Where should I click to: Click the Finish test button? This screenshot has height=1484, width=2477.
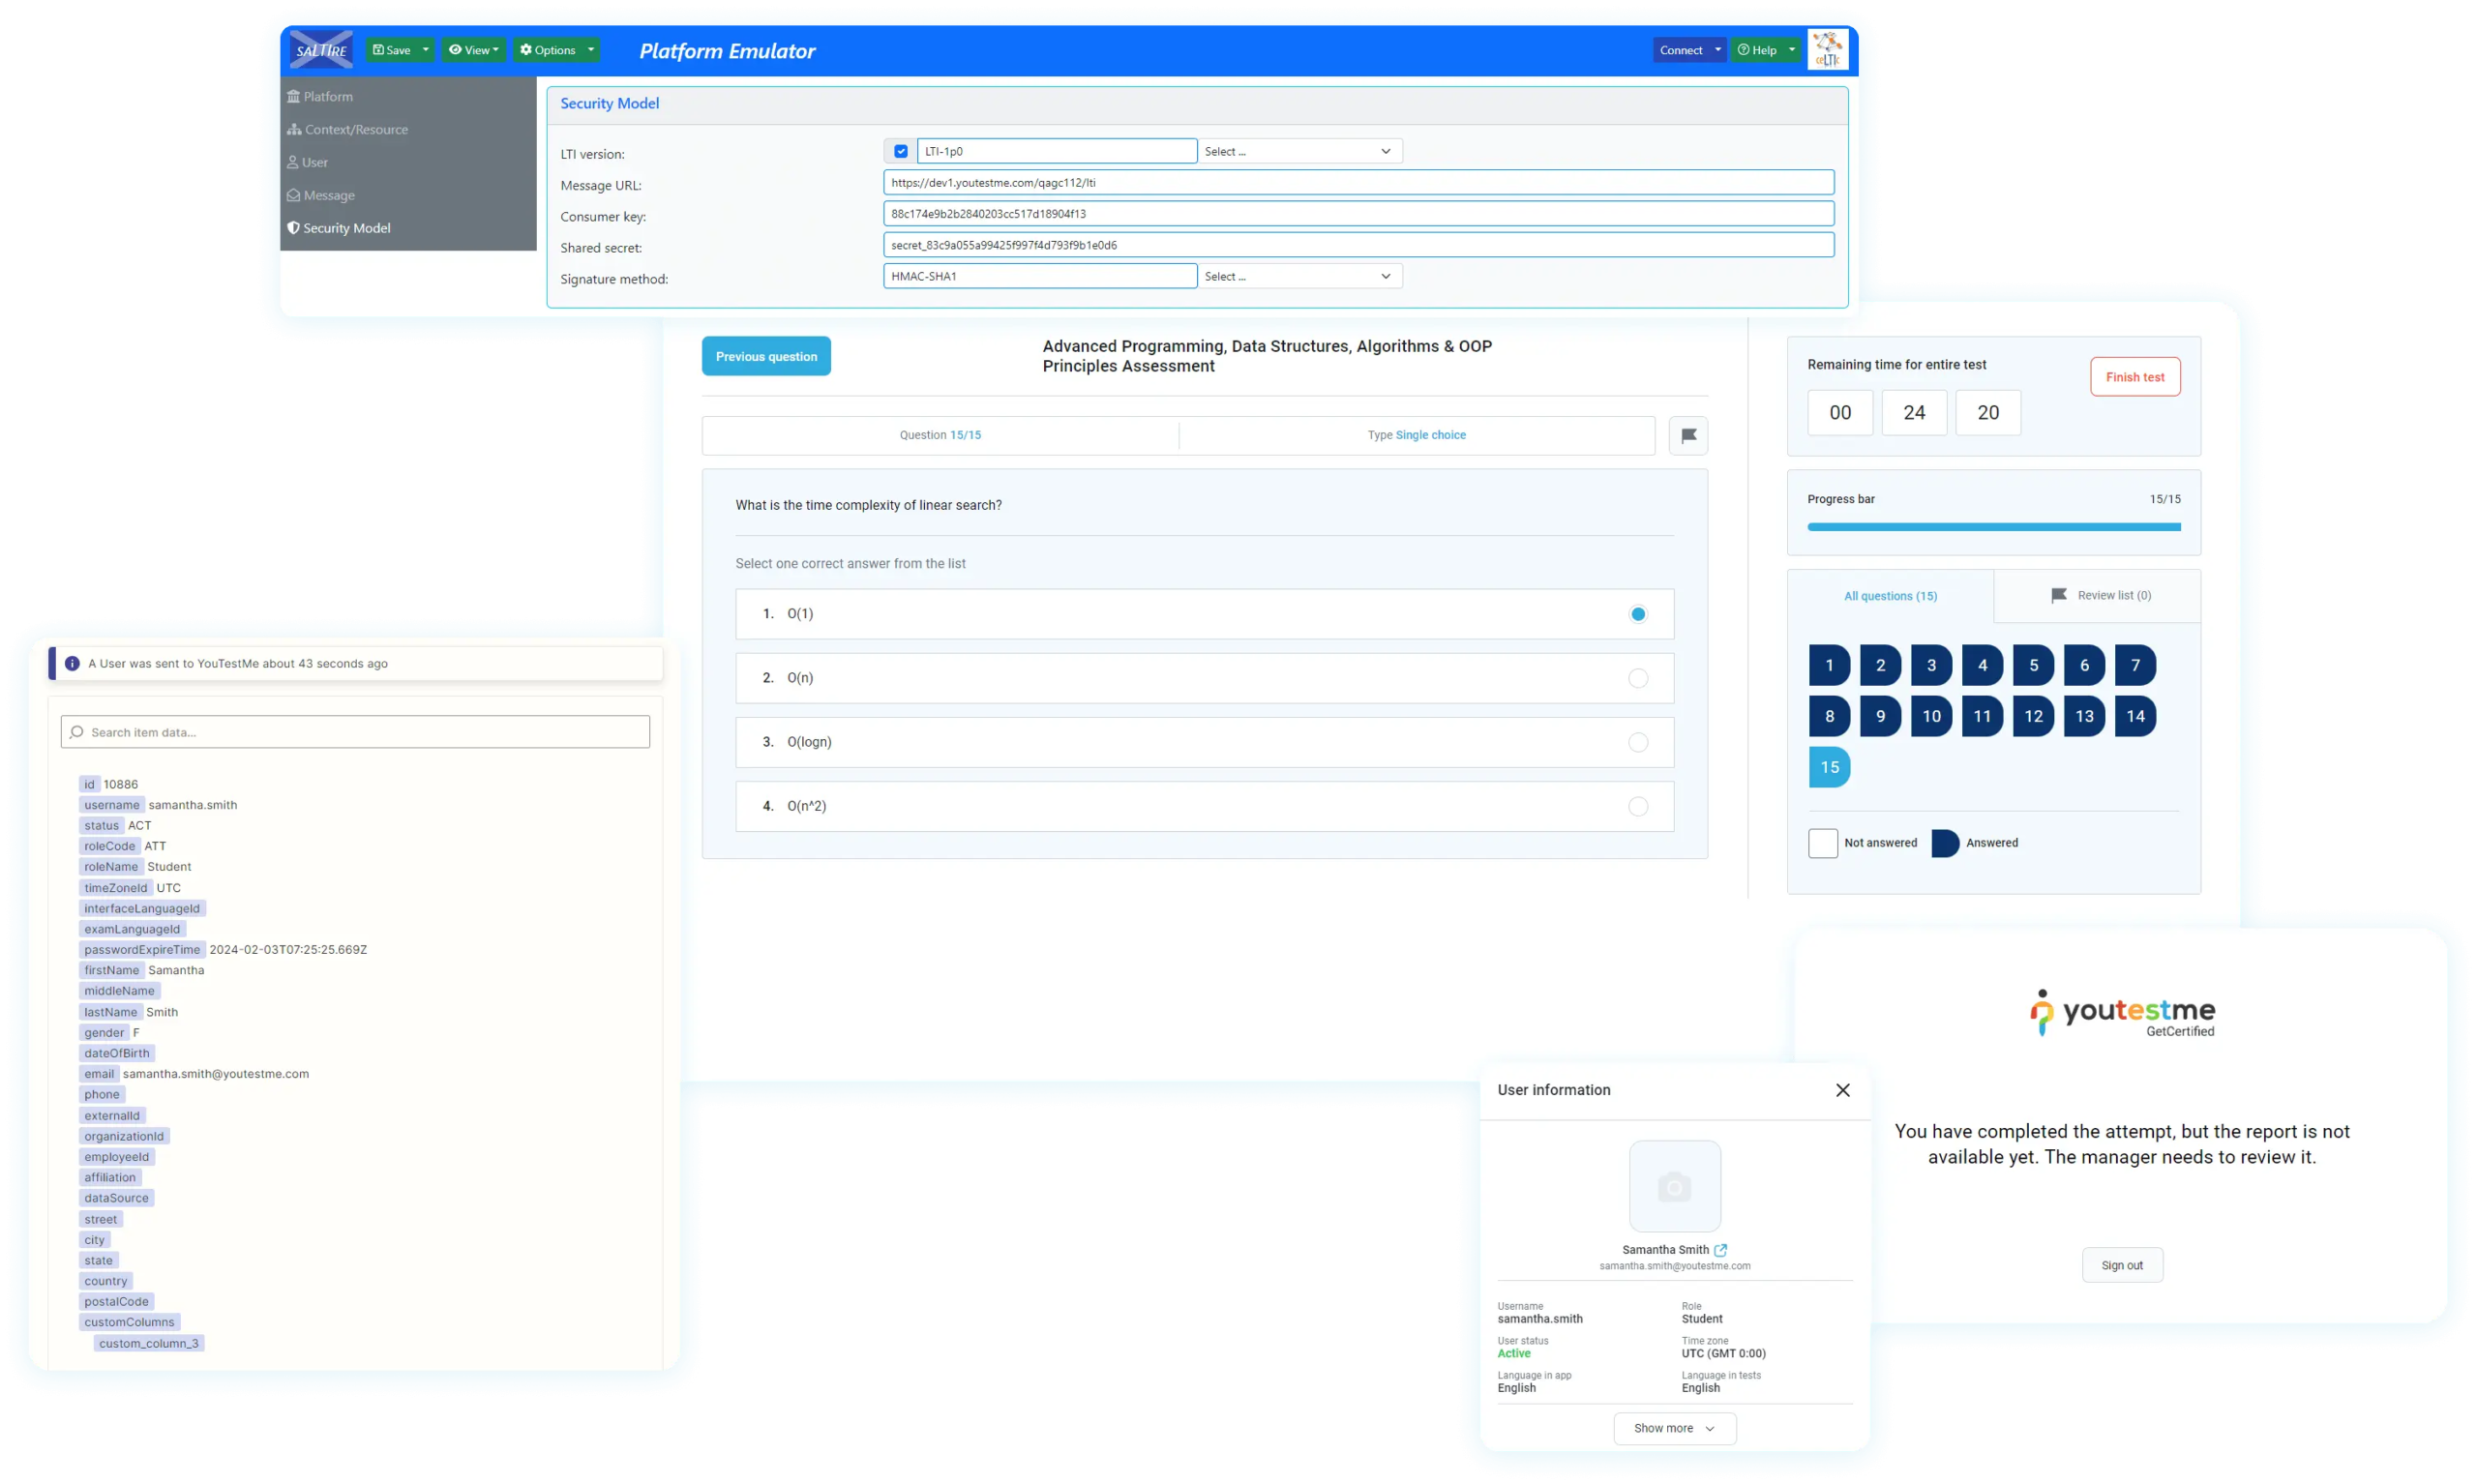coord(2134,377)
